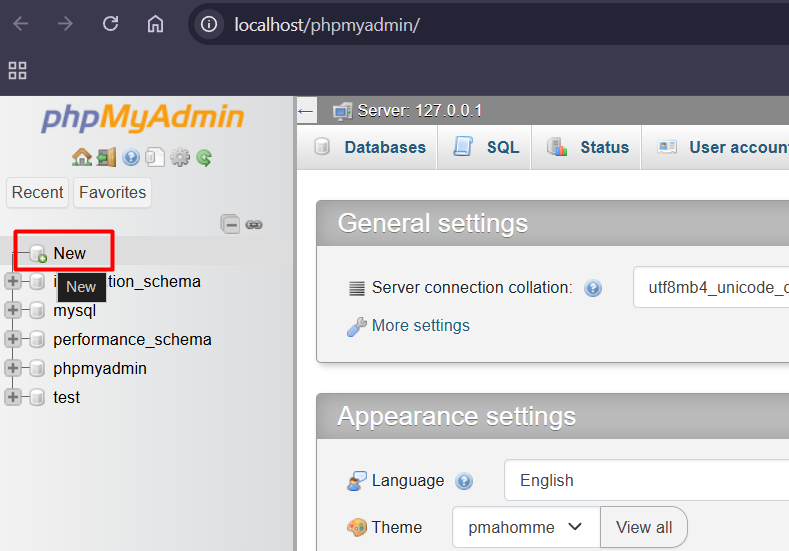The image size is (789, 551).
Task: View site information icon in address bar
Action: pos(209,24)
